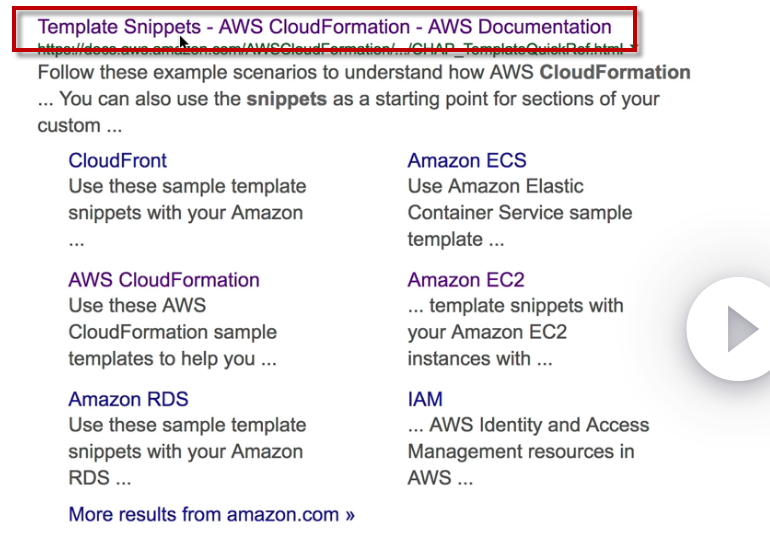
Task: Click the bold CloudFormation word in the snippet
Action: [x=614, y=73]
